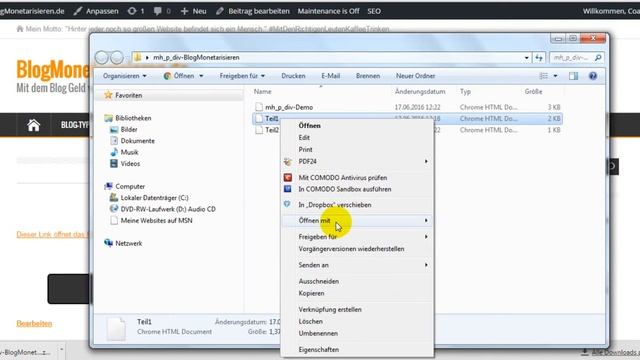
Task: Select Computer in the navigation pane
Action: tap(130, 186)
